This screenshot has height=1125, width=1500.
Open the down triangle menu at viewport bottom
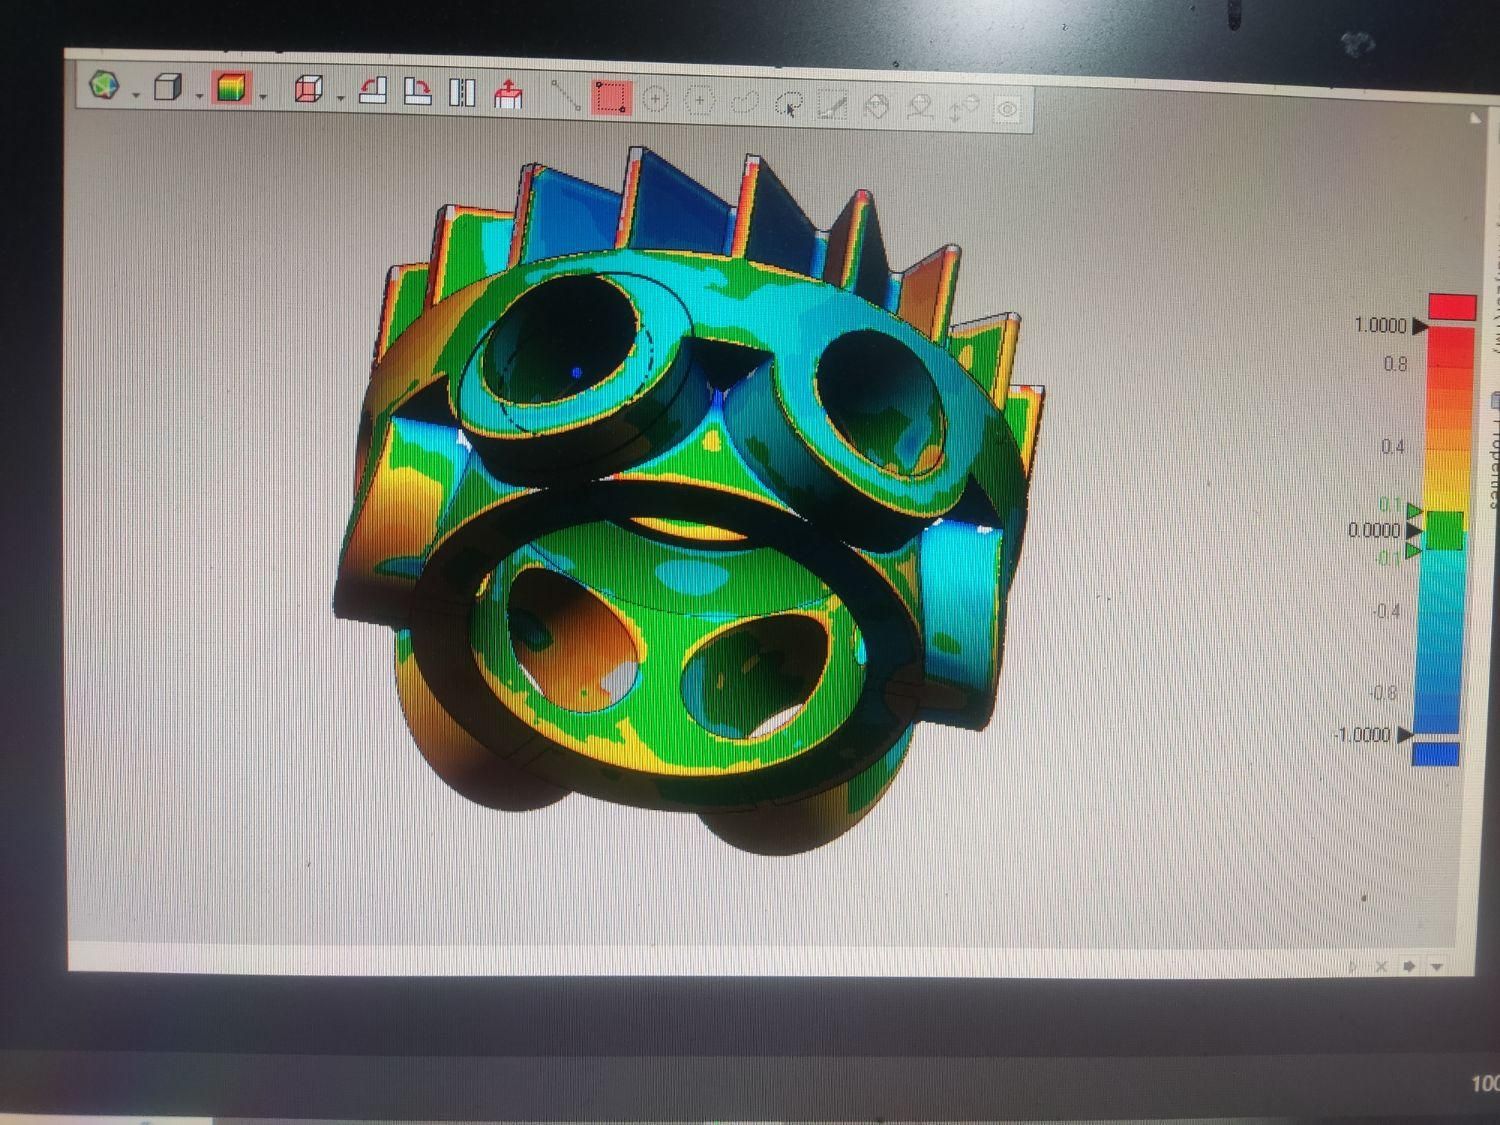tap(1437, 967)
